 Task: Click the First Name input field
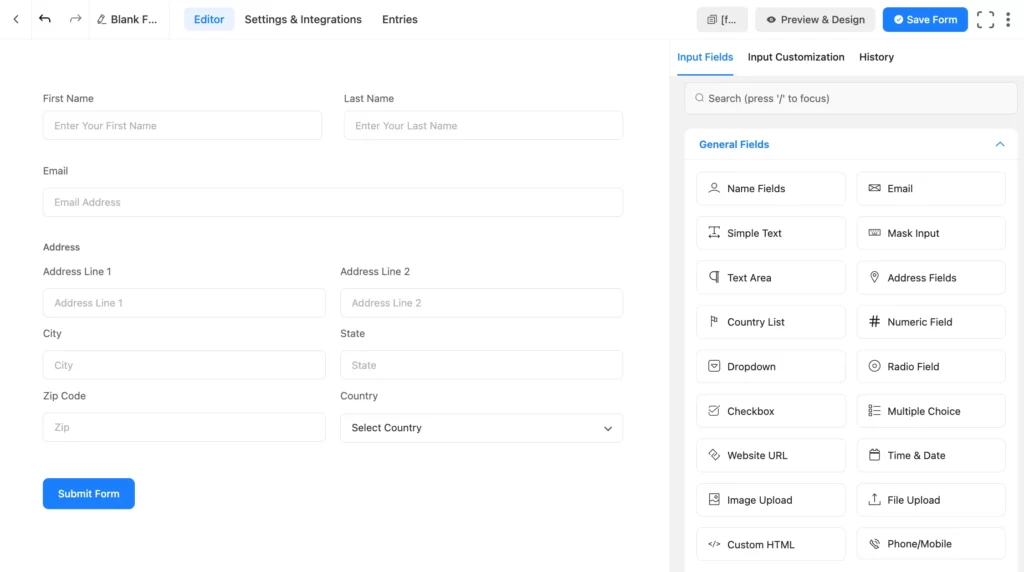[182, 125]
